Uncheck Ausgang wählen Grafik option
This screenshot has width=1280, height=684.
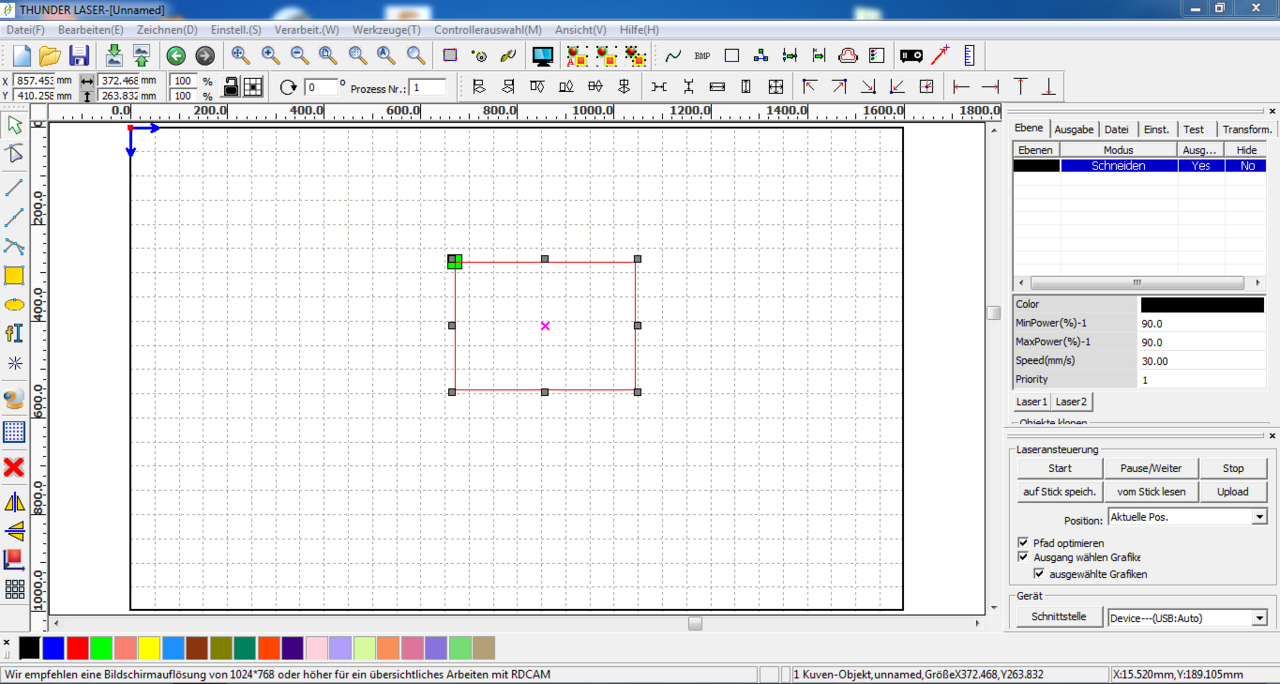(x=1023, y=557)
